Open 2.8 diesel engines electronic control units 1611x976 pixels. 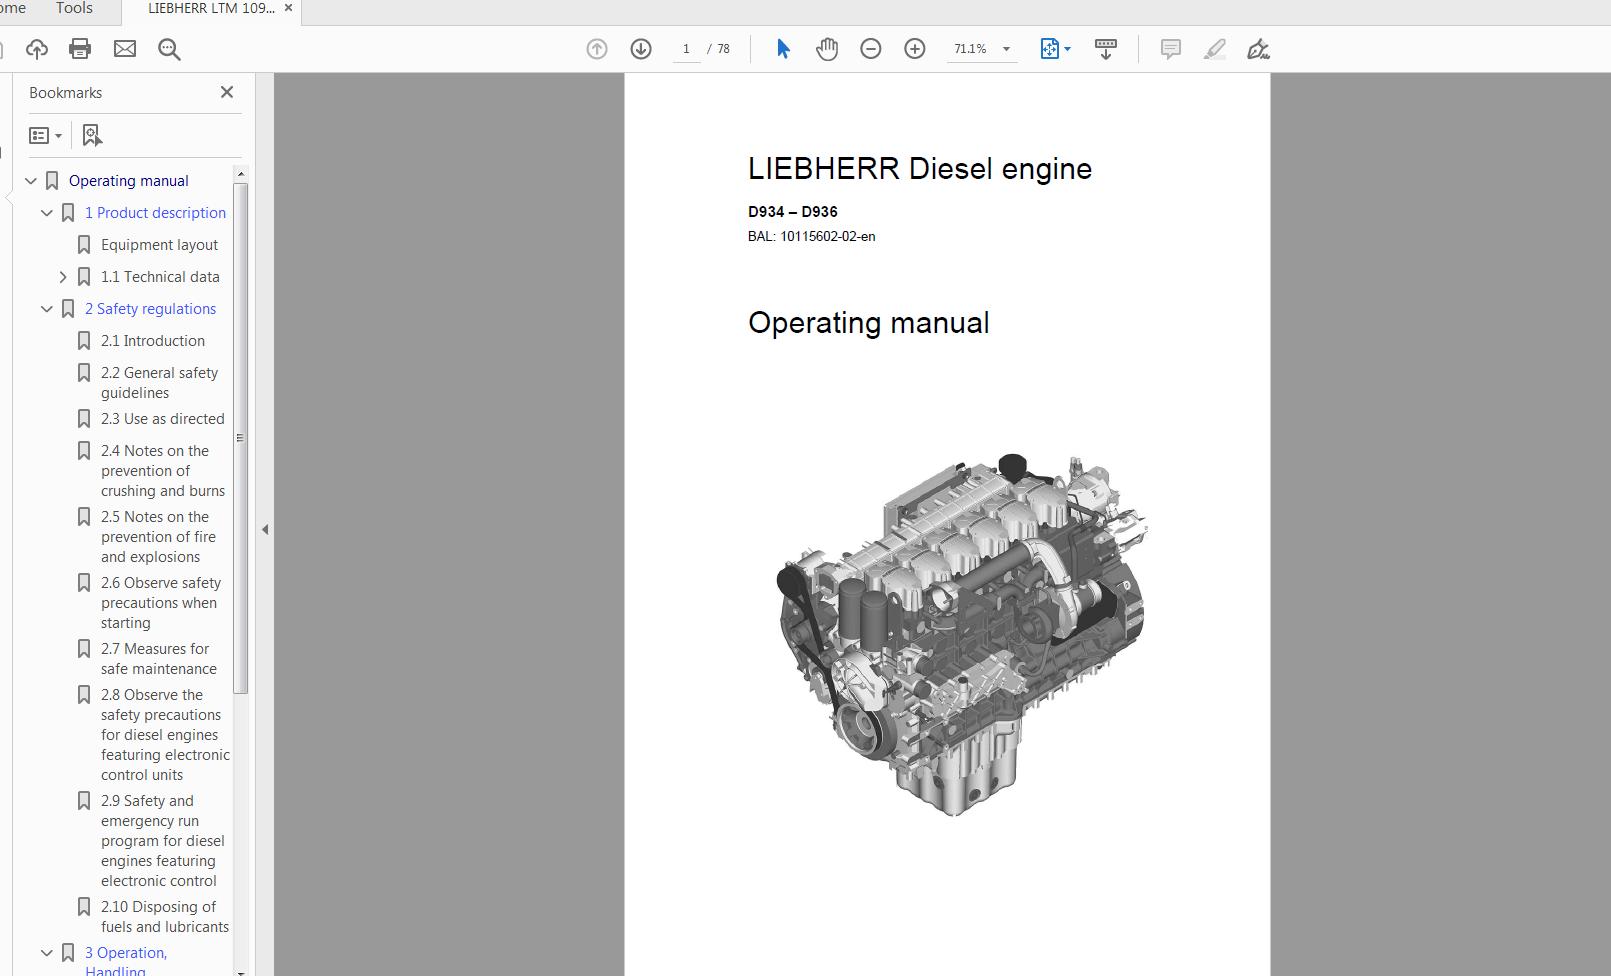tap(165, 735)
